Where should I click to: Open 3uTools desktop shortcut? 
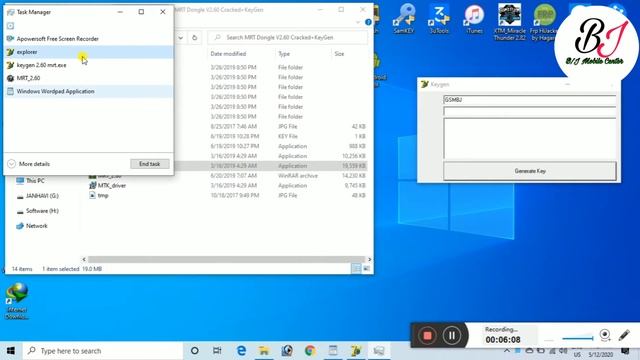(x=439, y=18)
